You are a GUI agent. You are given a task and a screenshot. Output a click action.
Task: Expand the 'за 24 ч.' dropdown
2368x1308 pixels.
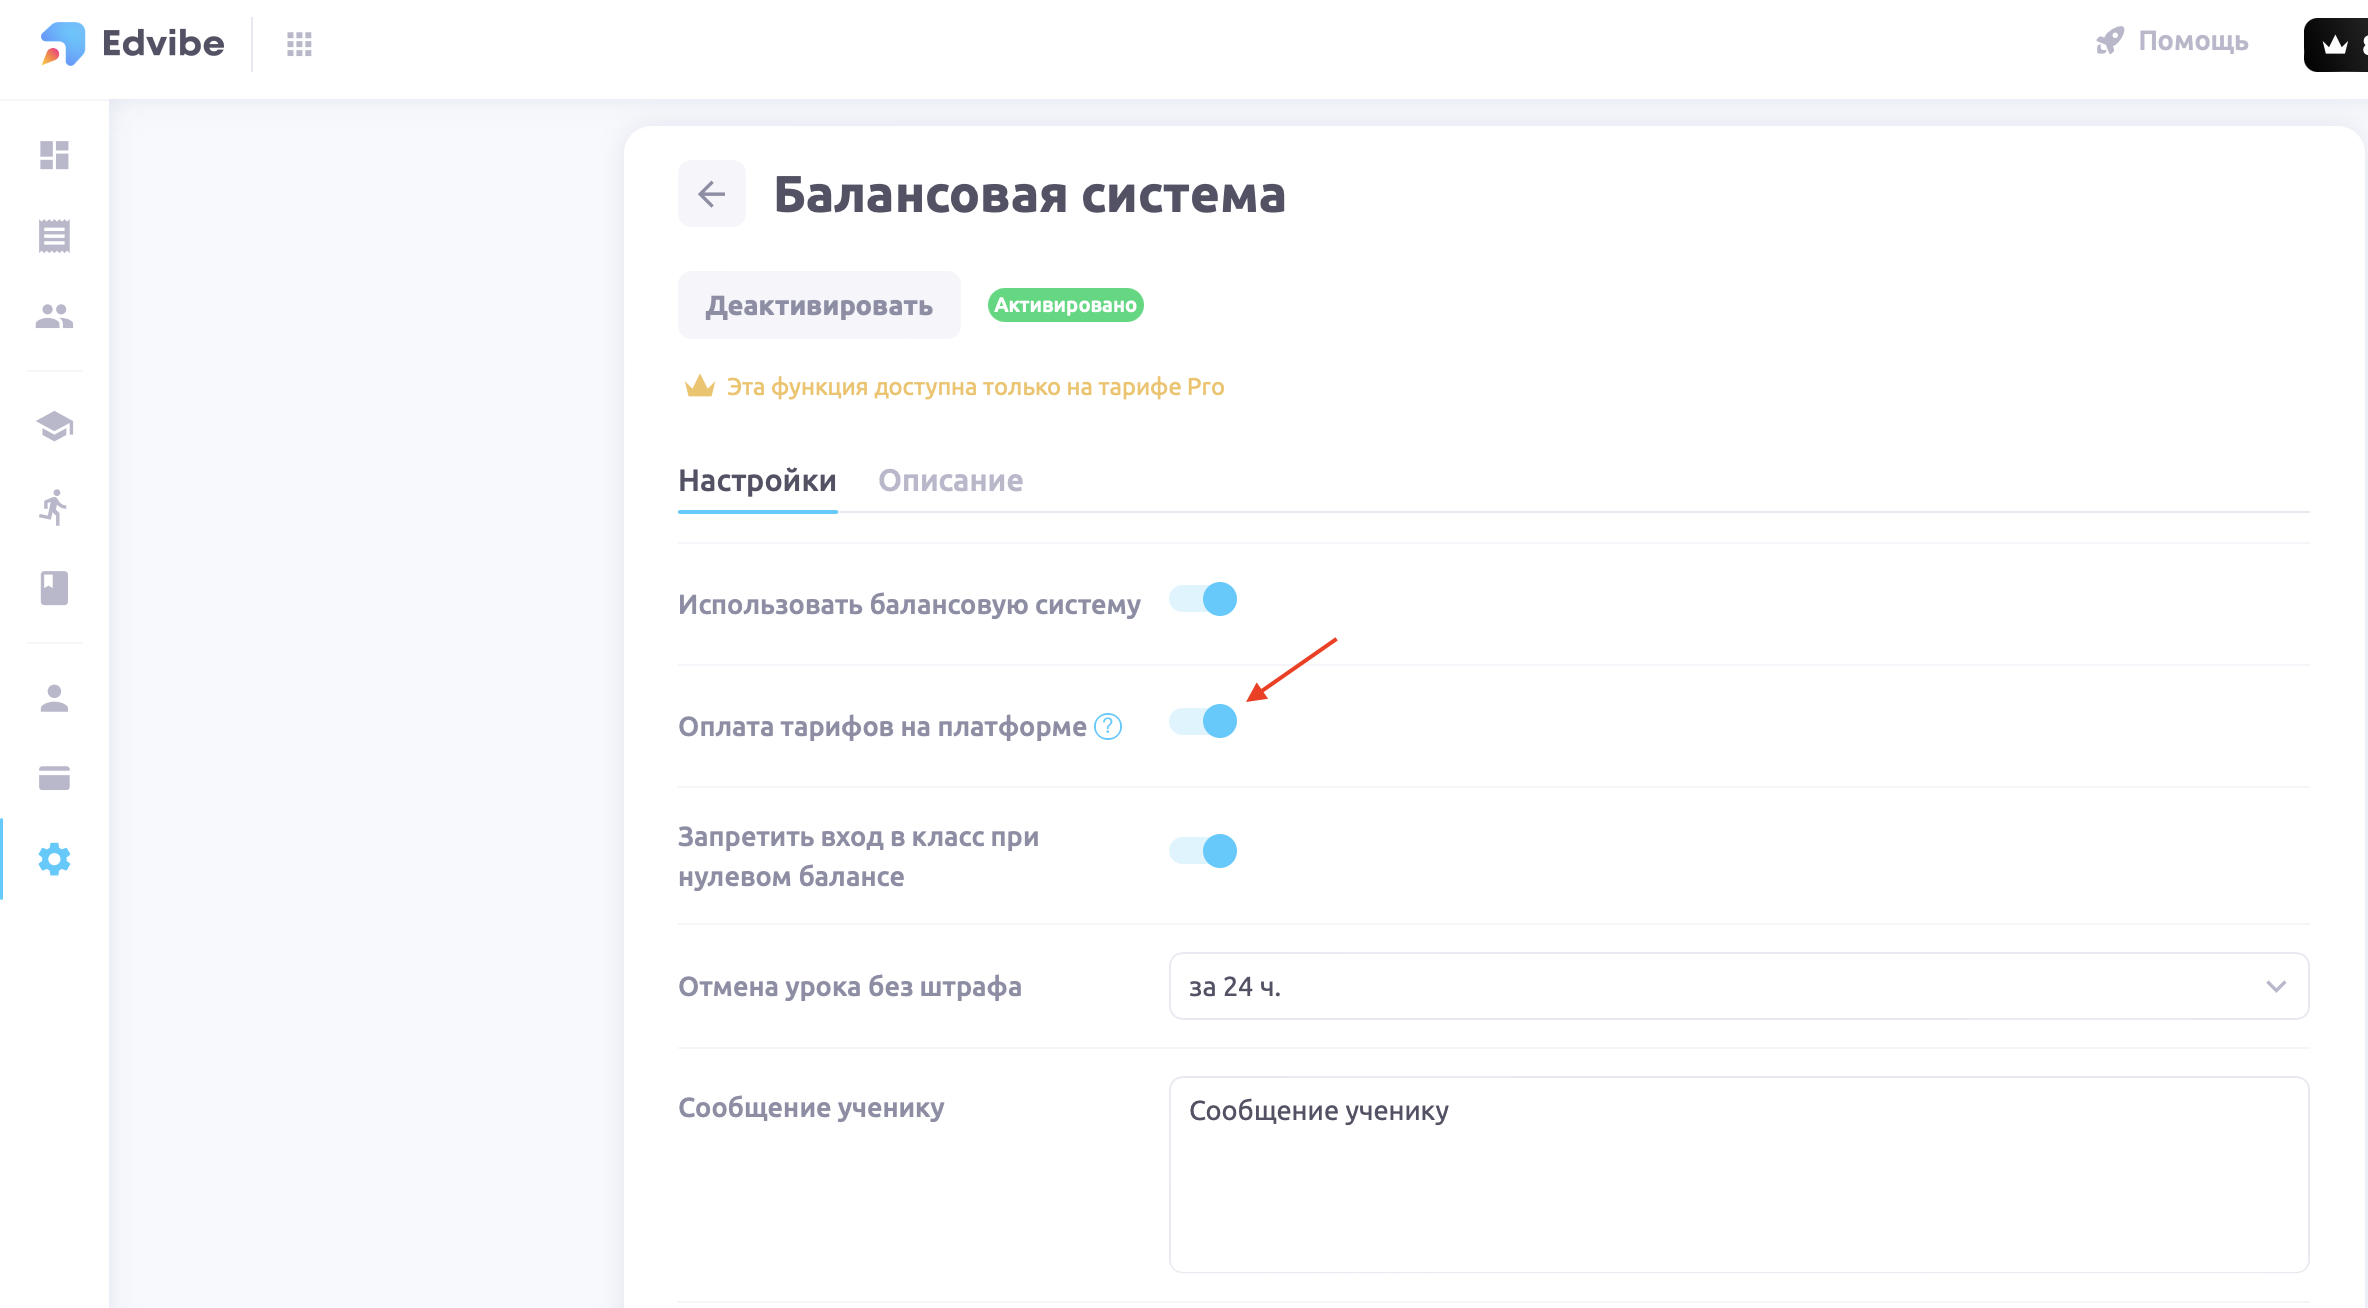tap(1738, 986)
